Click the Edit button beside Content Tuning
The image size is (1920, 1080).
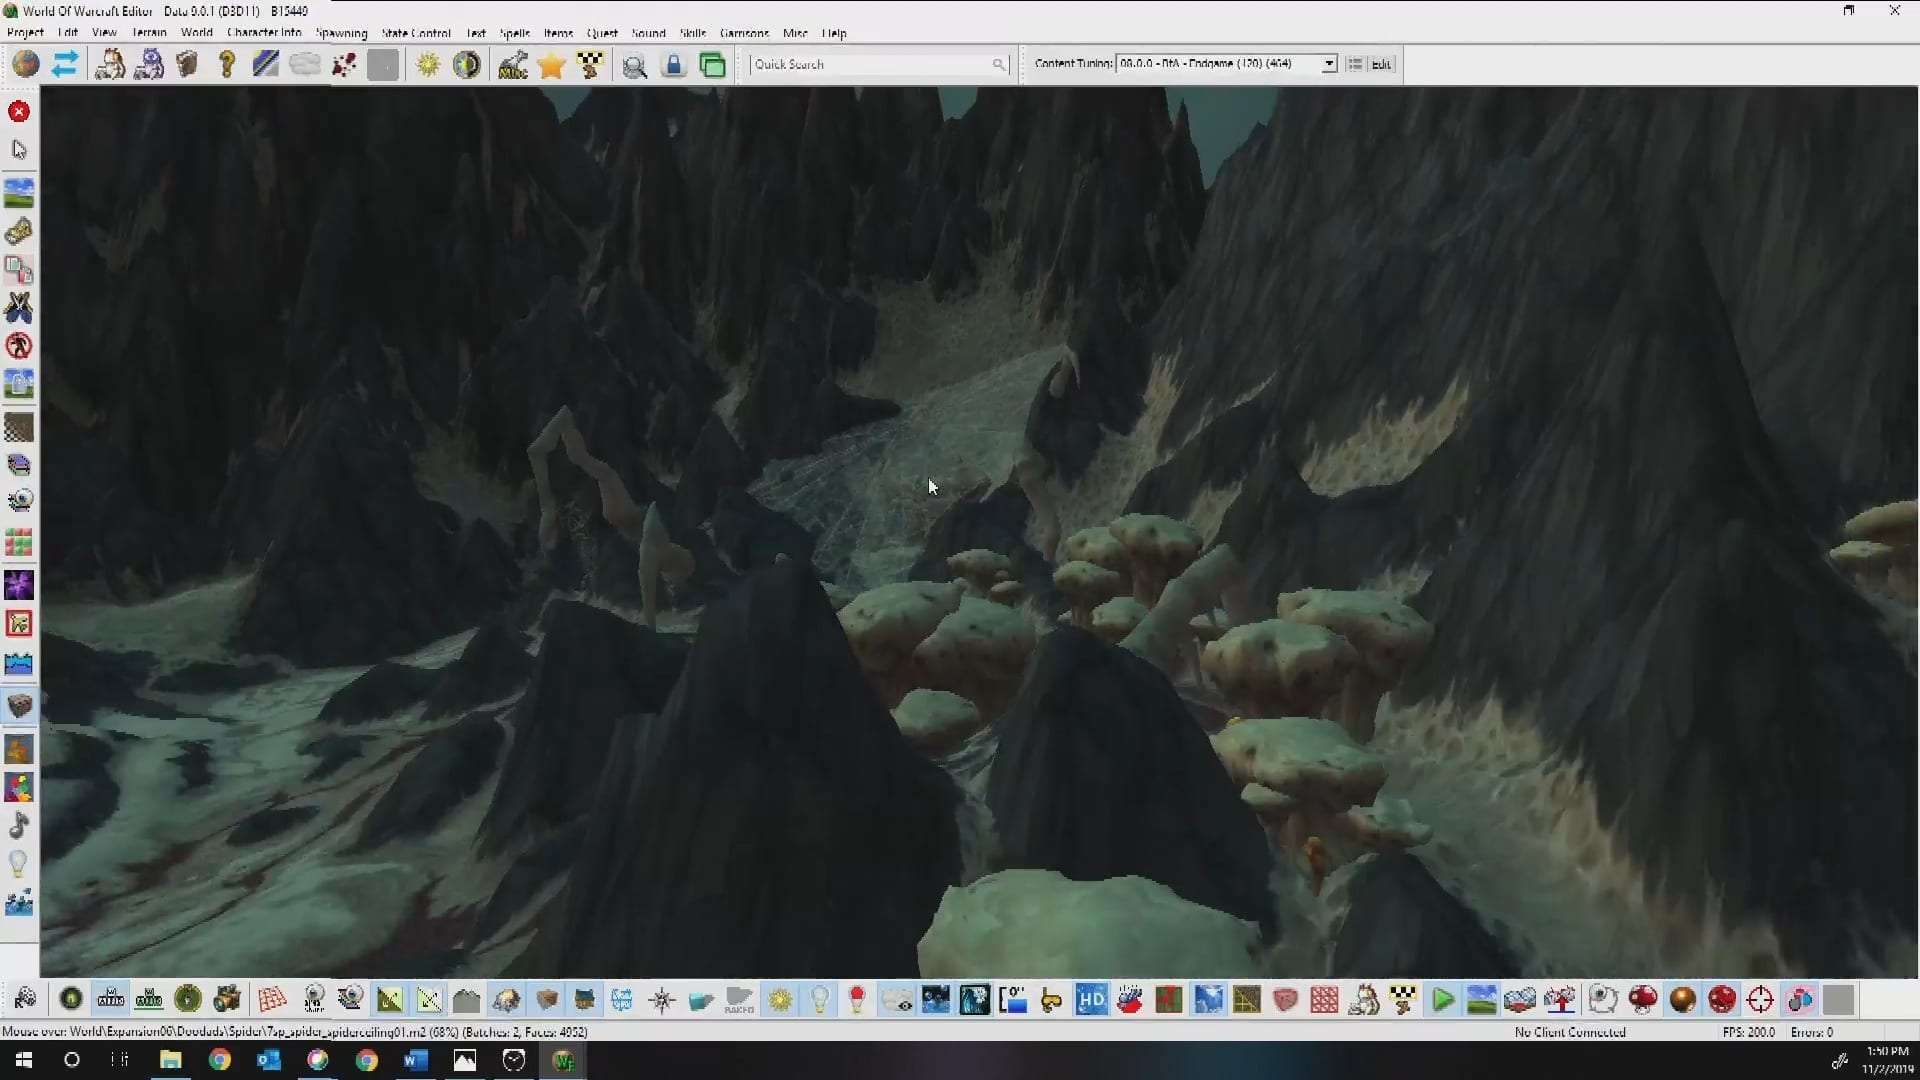click(x=1381, y=64)
